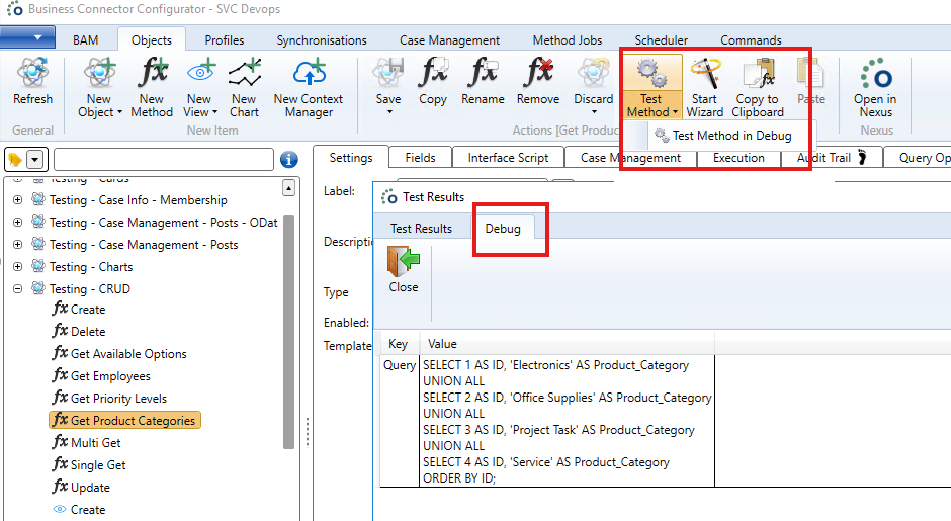Click the New Context Manager cloud icon
The width and height of the screenshot is (951, 521).
(309, 72)
